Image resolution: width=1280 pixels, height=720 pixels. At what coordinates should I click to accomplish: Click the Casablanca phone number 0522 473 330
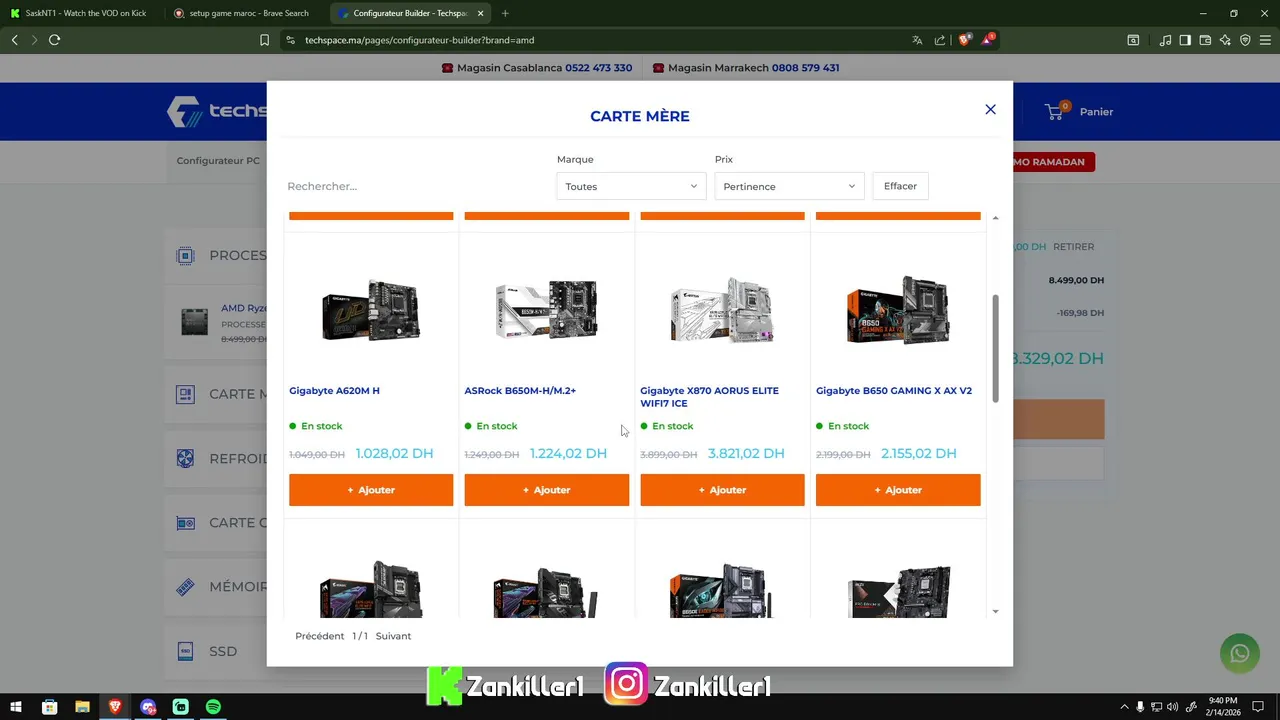[x=598, y=68]
